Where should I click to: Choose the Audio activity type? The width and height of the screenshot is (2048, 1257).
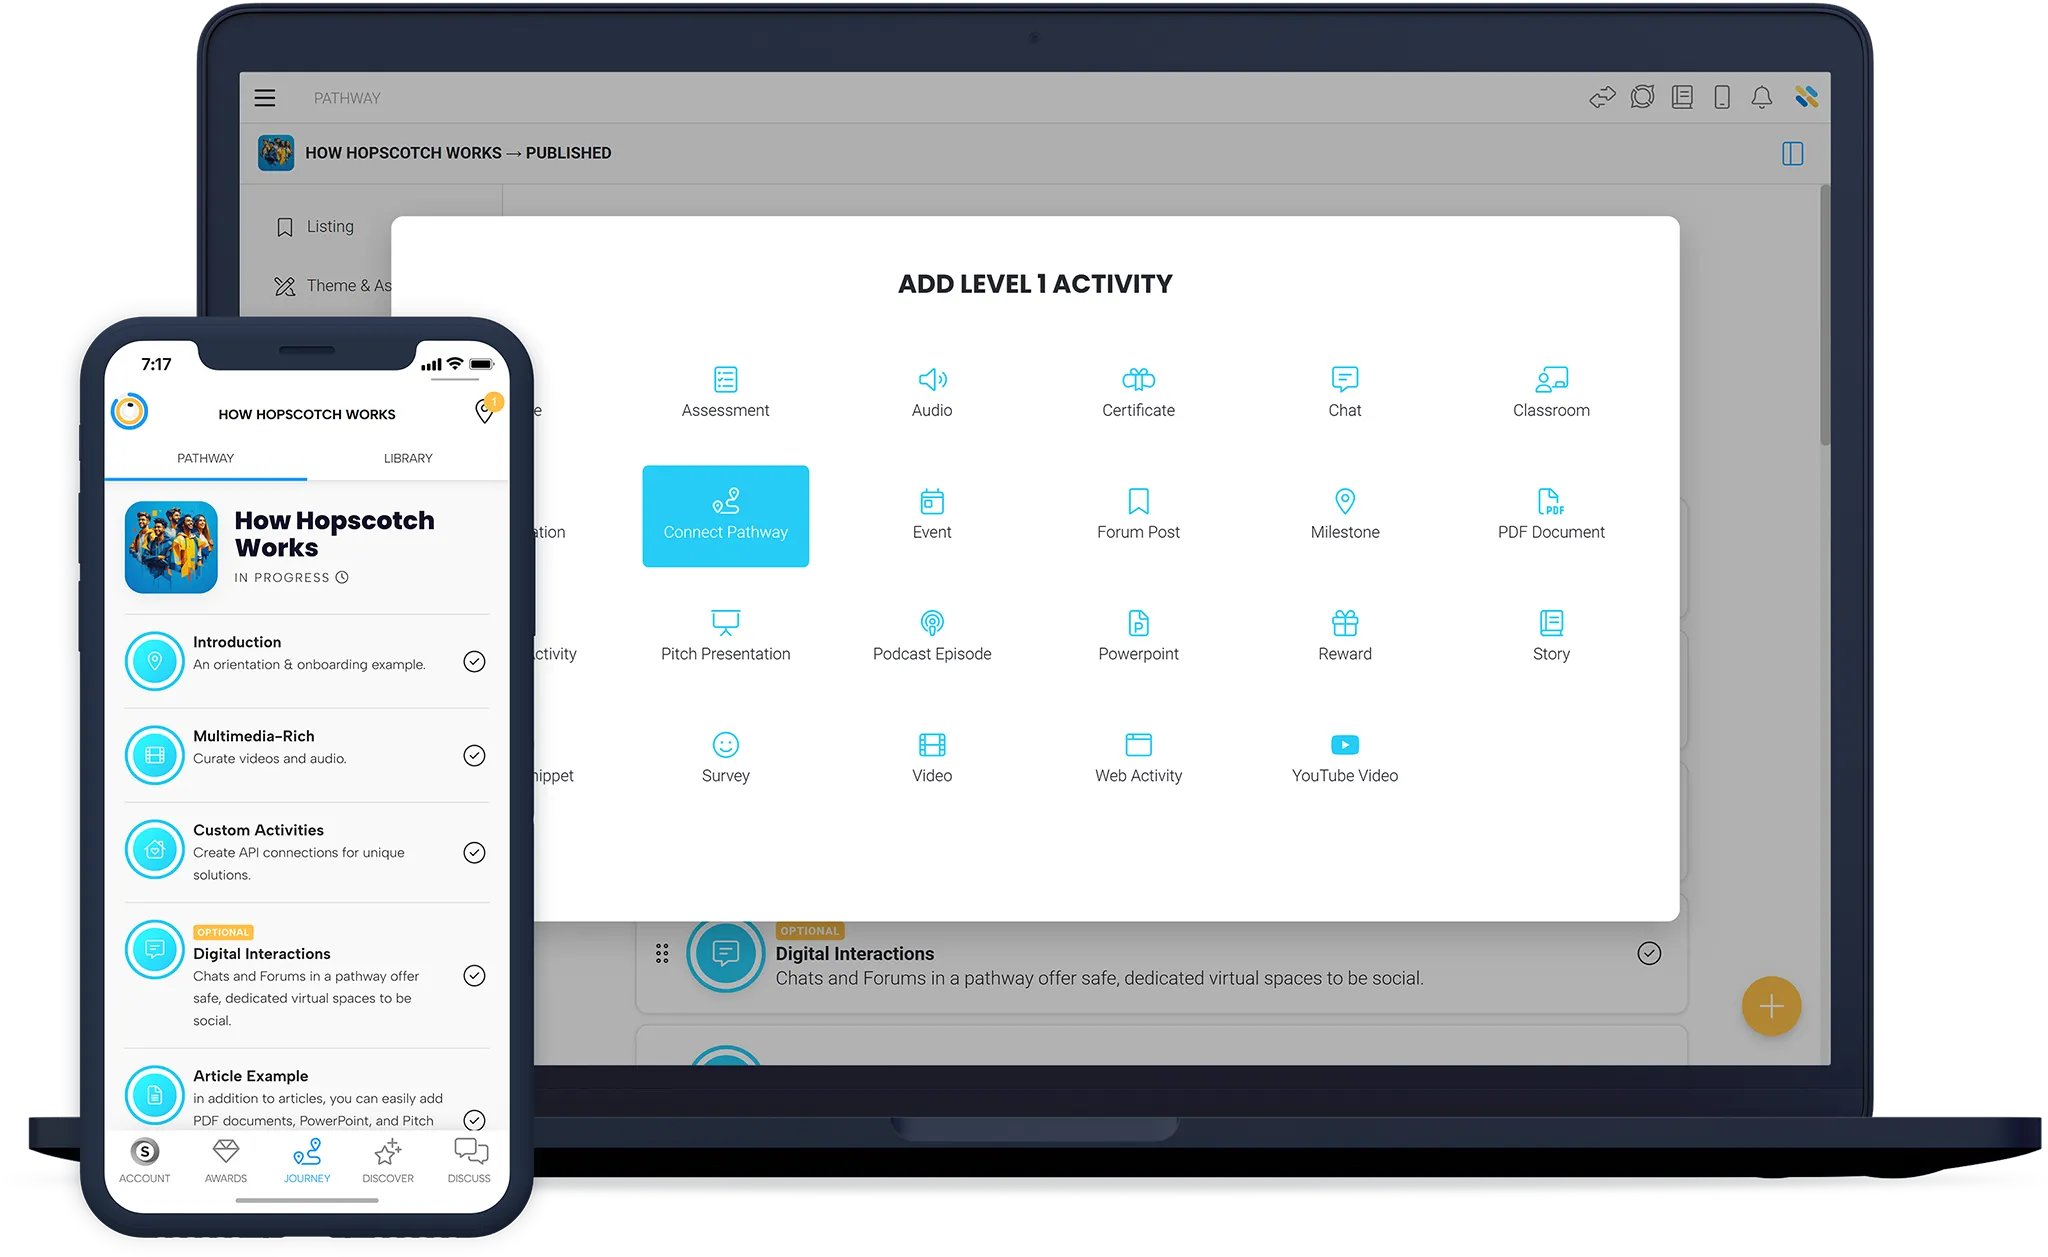point(932,393)
